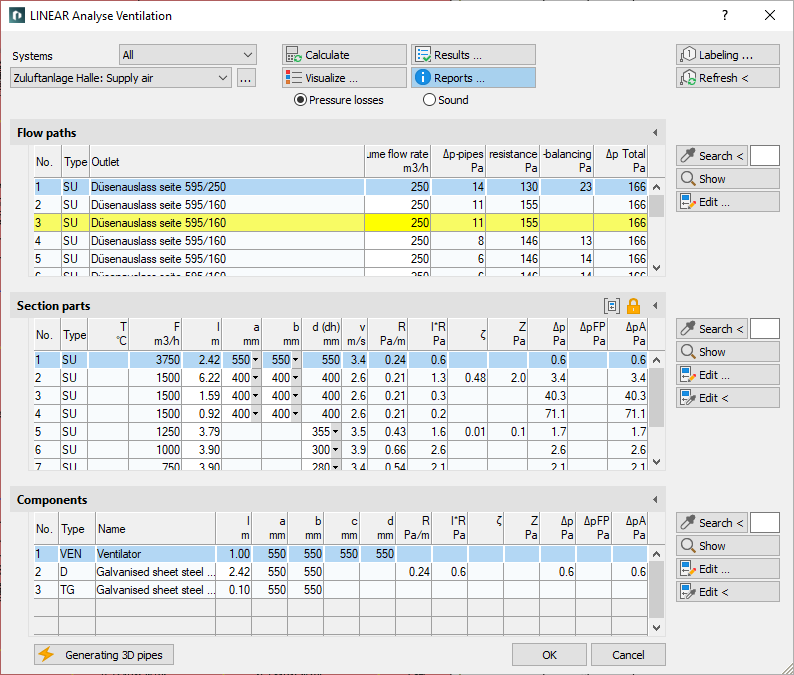Viewport: 794px width, 675px height.
Task: Click the Refresh button
Action: click(x=728, y=78)
